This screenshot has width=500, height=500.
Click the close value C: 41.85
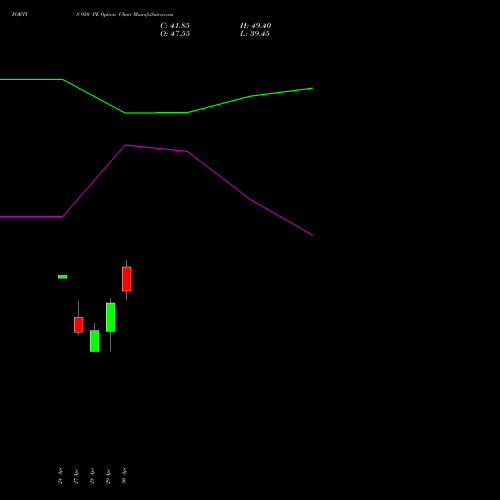tap(175, 26)
